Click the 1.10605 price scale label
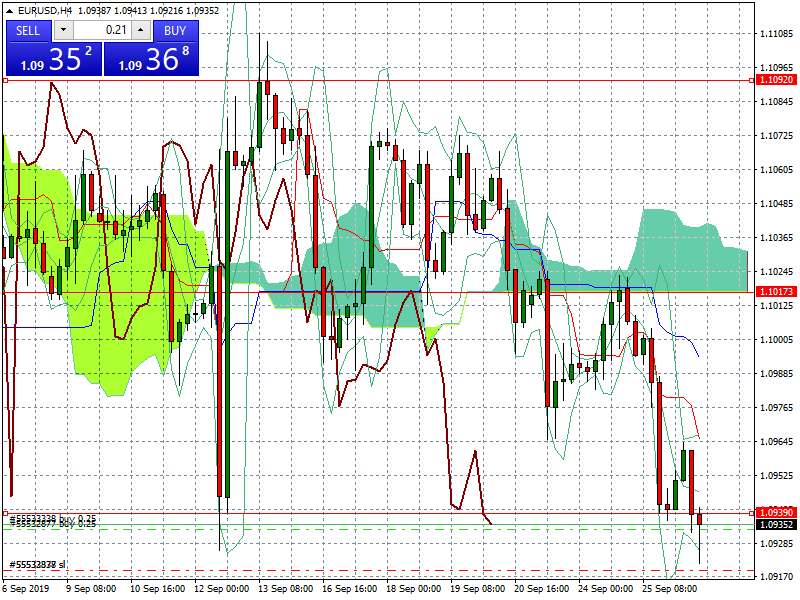The height and width of the screenshot is (600, 800). pos(777,170)
